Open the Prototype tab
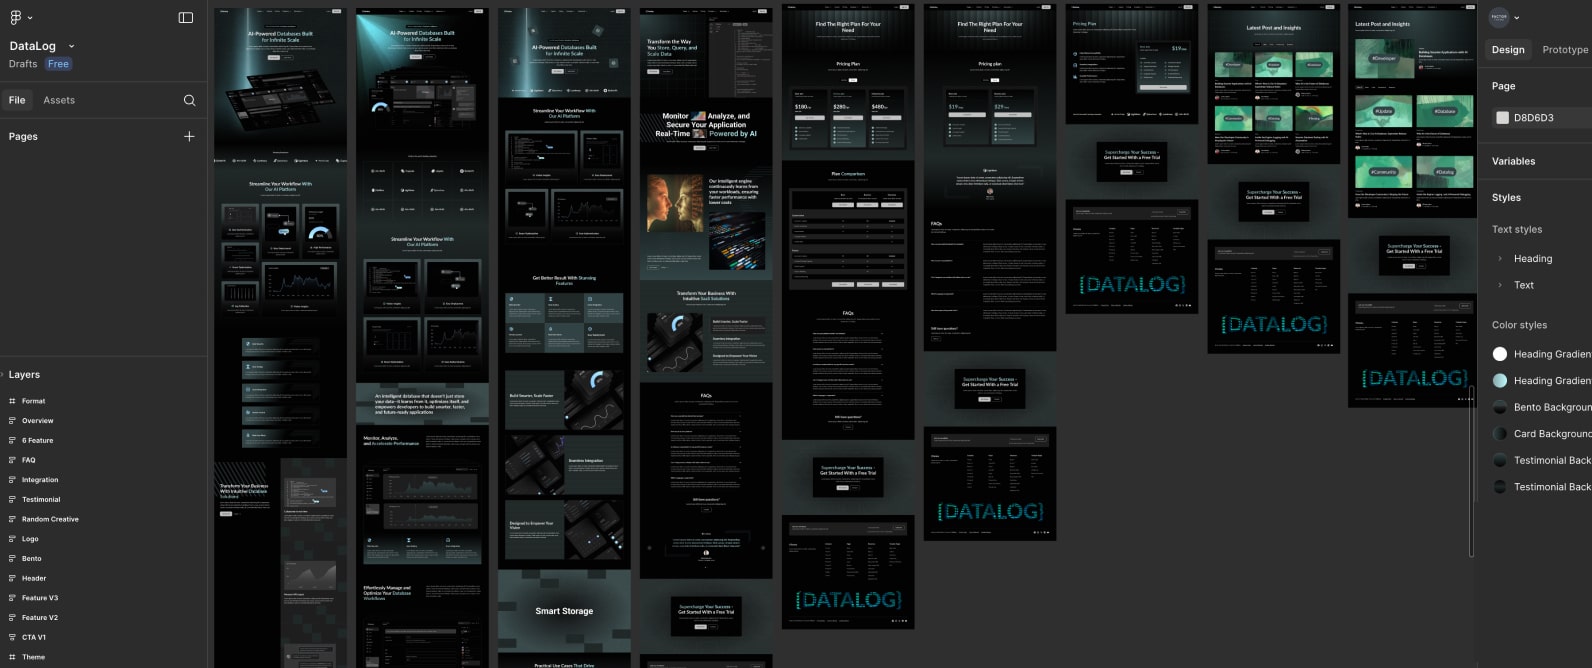The image size is (1592, 668). (x=1565, y=50)
